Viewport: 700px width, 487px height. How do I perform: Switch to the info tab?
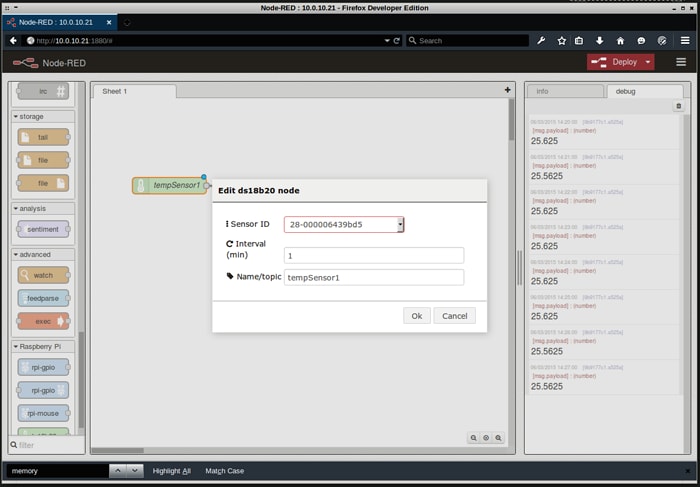(x=565, y=91)
